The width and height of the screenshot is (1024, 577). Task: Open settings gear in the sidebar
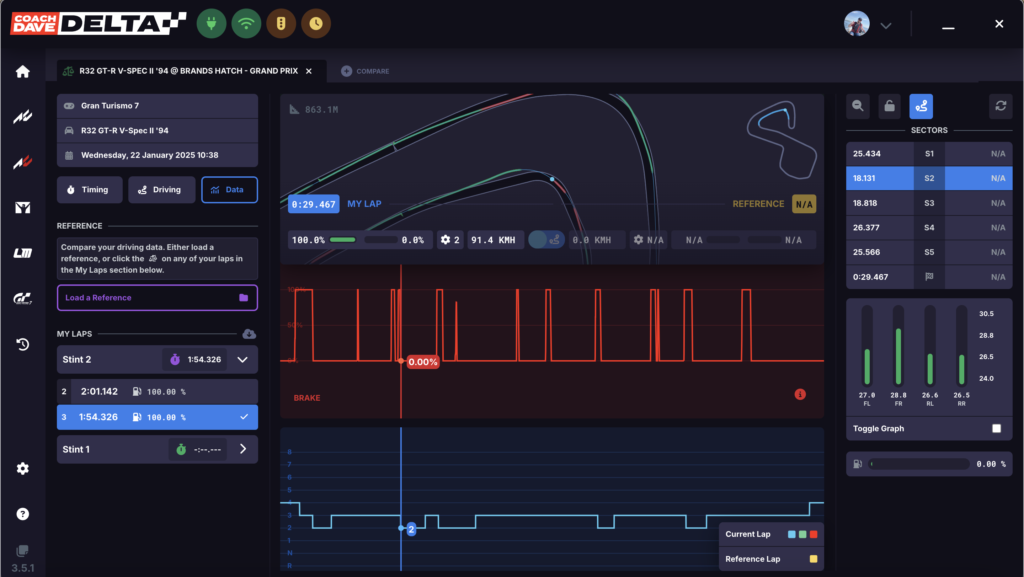tap(23, 469)
